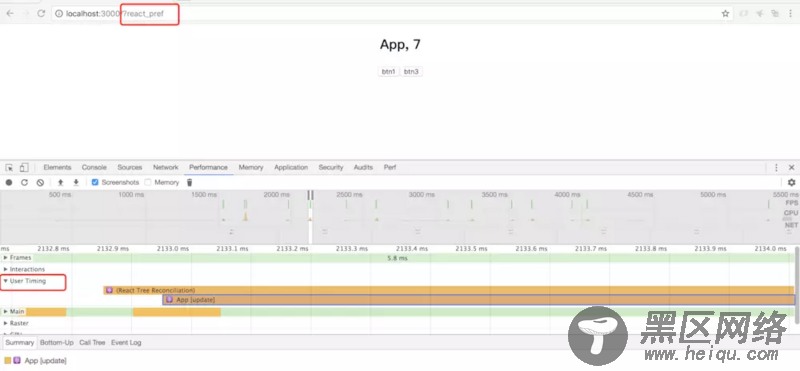Clear the recording with the clear icon
The height and width of the screenshot is (371, 800).
coord(40,182)
